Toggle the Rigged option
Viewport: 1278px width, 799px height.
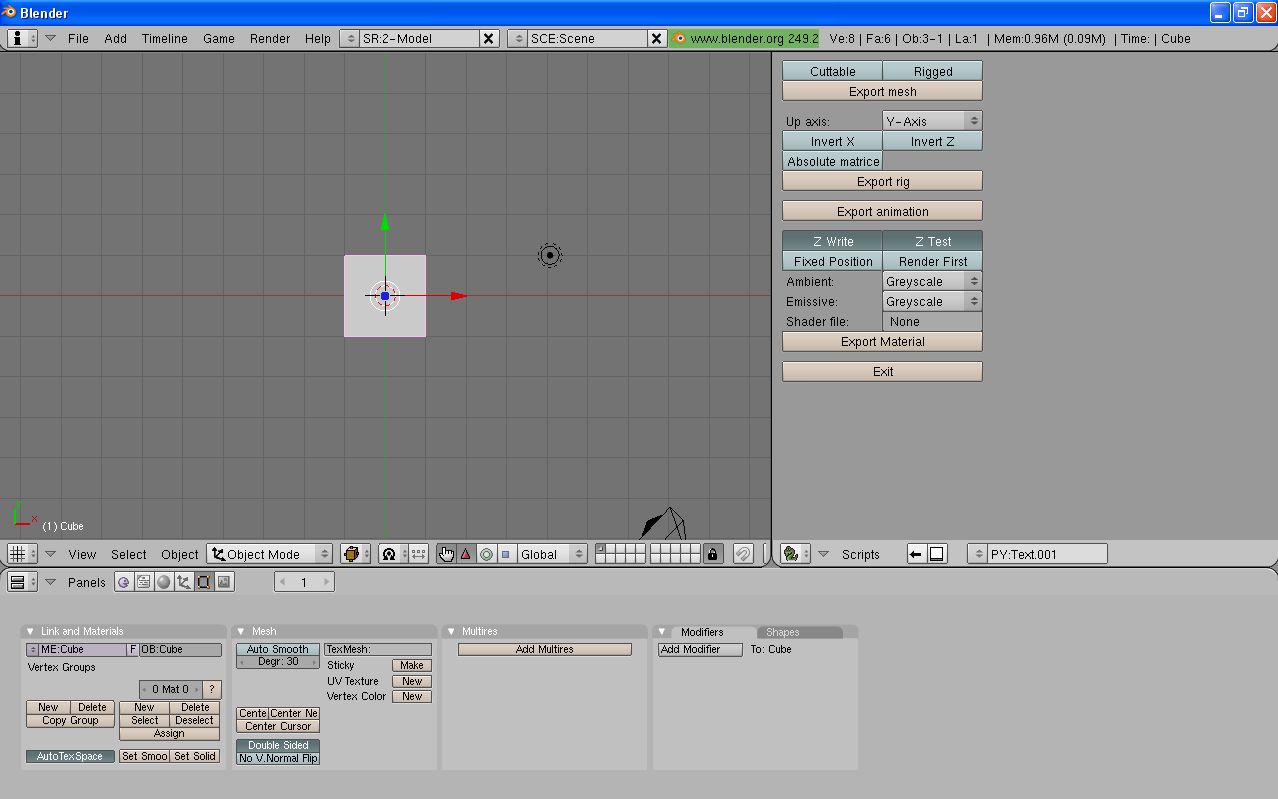pos(932,71)
